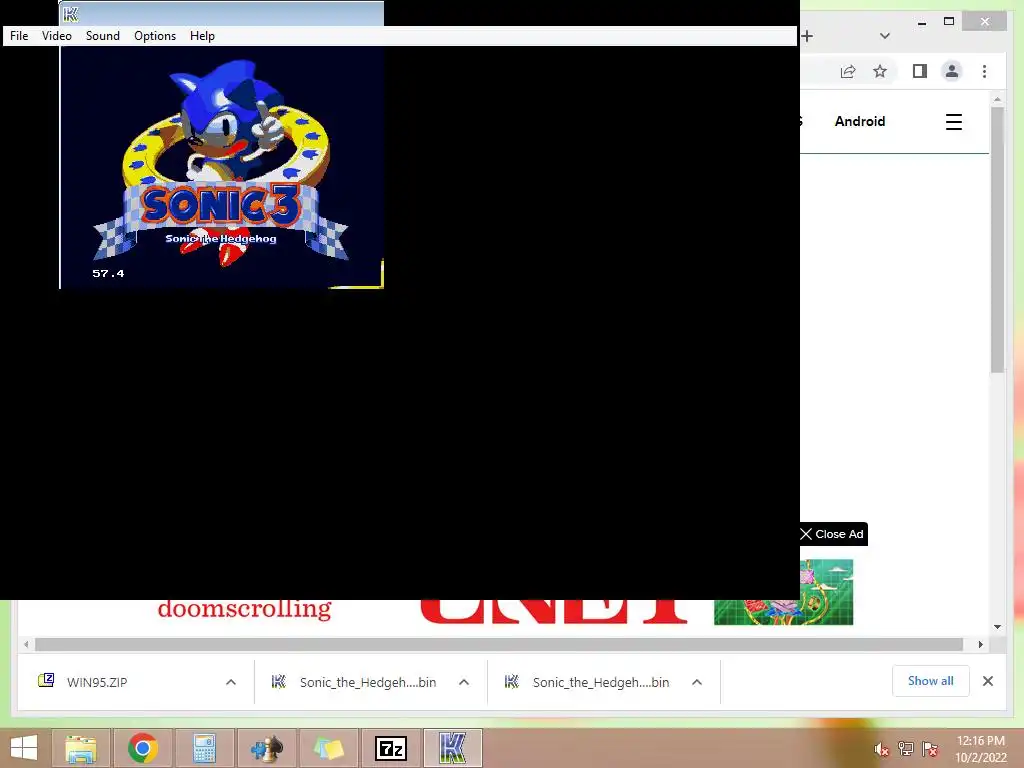Maximize the Chrome window
1024x768 pixels.
pyautogui.click(x=949, y=22)
